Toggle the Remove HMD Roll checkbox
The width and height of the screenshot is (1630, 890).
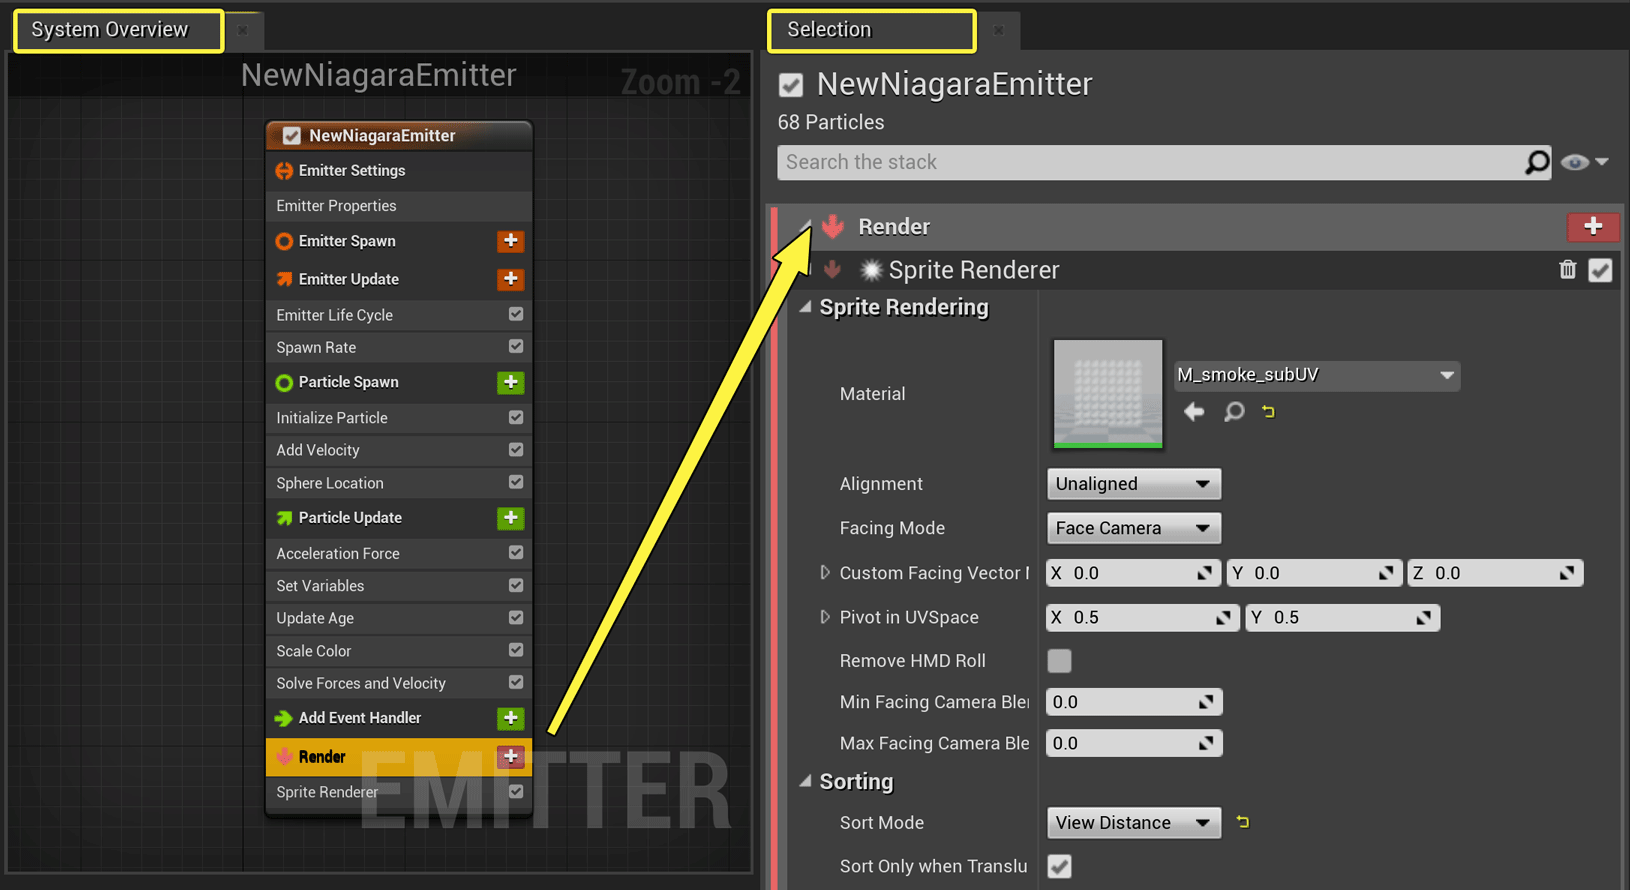coord(1059,661)
